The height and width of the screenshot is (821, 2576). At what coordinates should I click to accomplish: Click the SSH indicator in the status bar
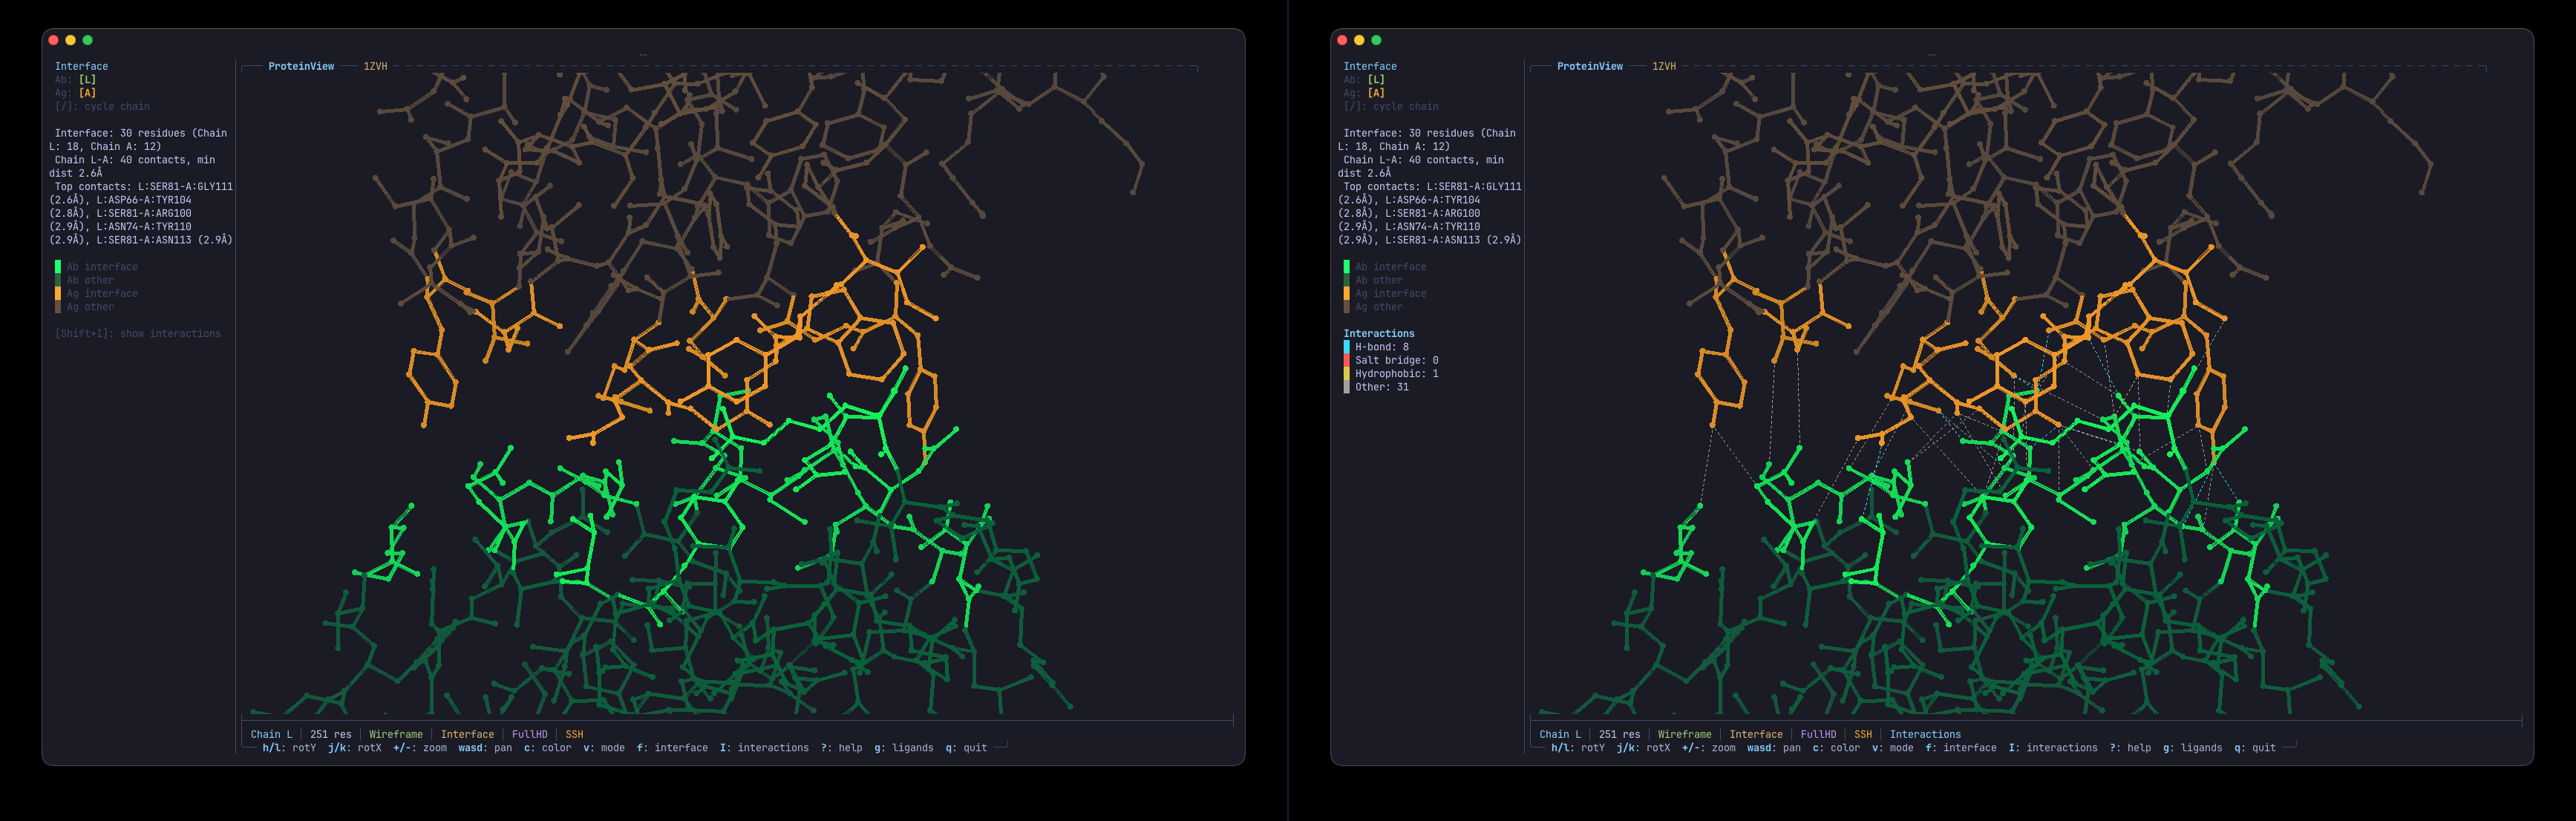click(x=575, y=733)
